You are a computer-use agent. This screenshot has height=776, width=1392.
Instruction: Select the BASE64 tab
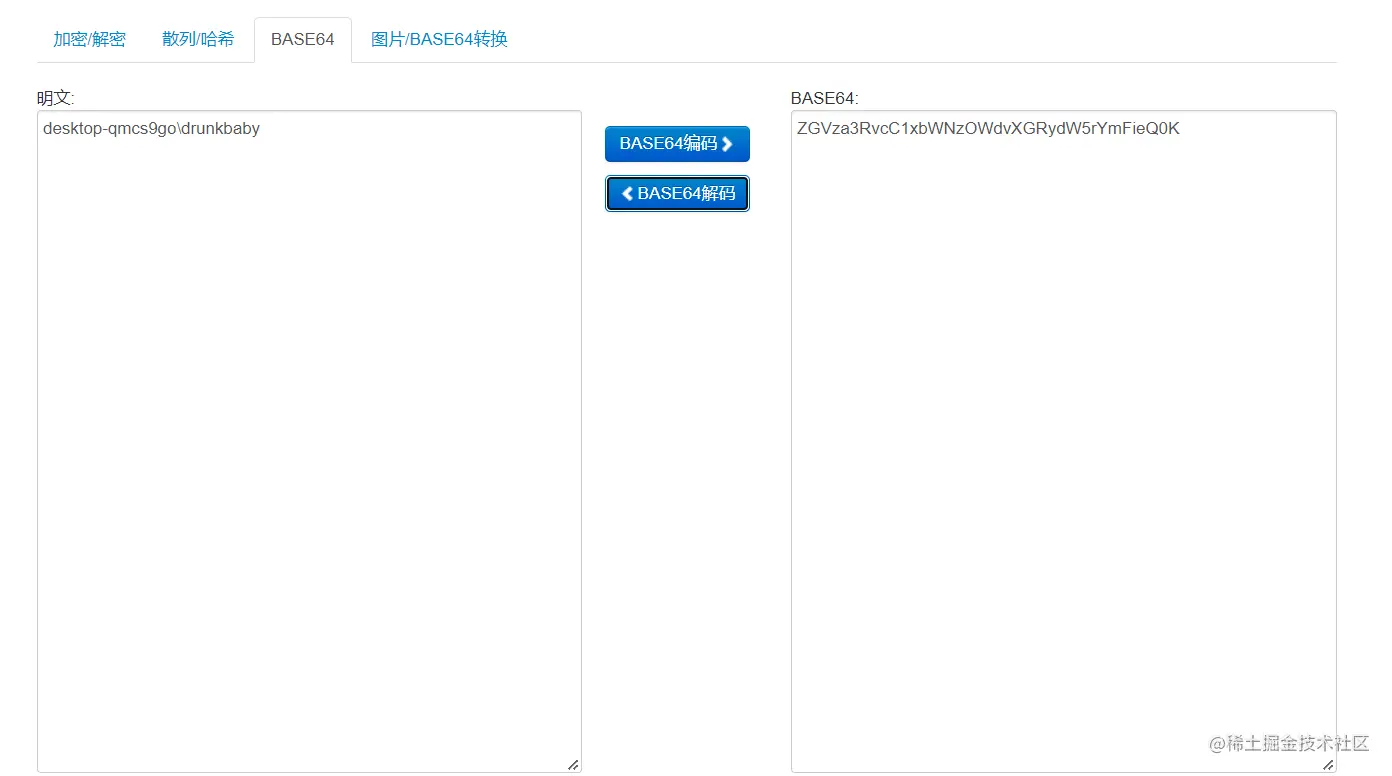(x=303, y=40)
